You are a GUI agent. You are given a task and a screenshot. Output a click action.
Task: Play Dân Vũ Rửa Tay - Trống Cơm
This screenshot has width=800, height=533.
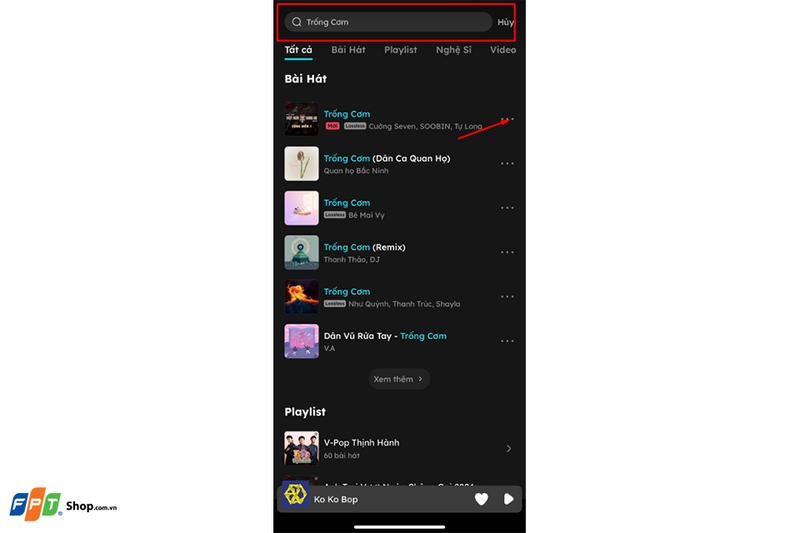tap(385, 336)
